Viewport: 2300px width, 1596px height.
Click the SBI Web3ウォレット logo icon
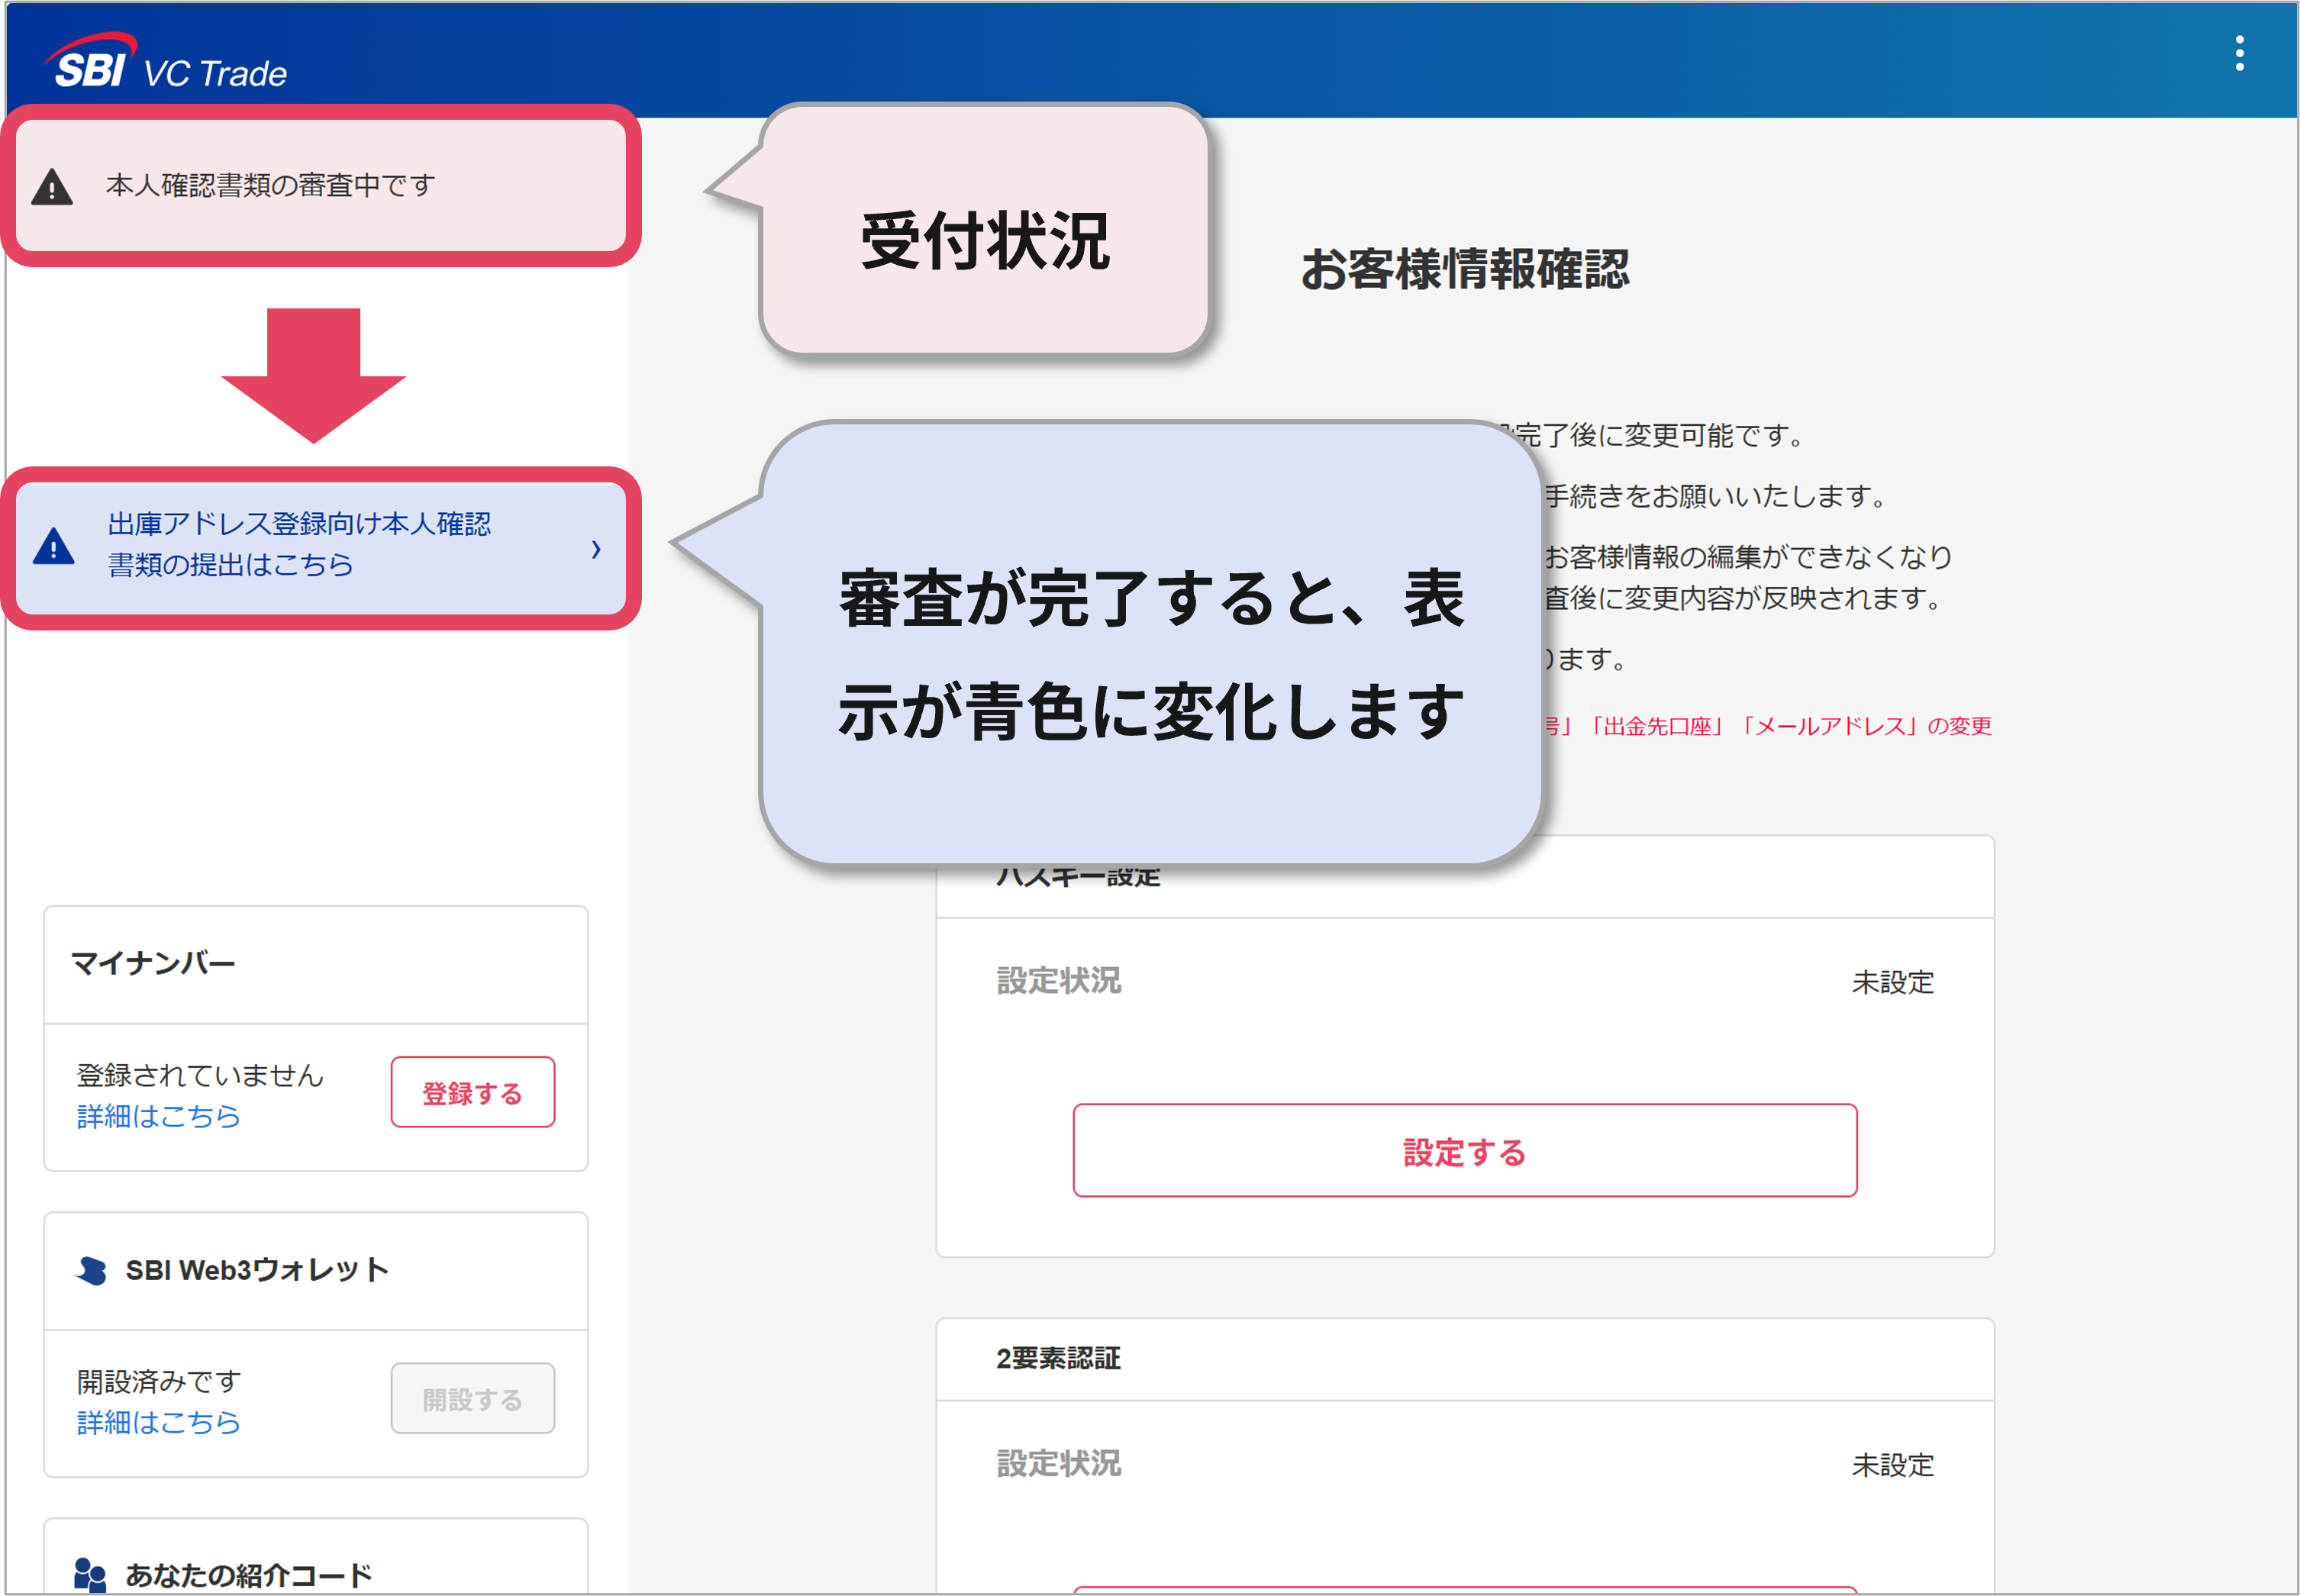point(91,1271)
